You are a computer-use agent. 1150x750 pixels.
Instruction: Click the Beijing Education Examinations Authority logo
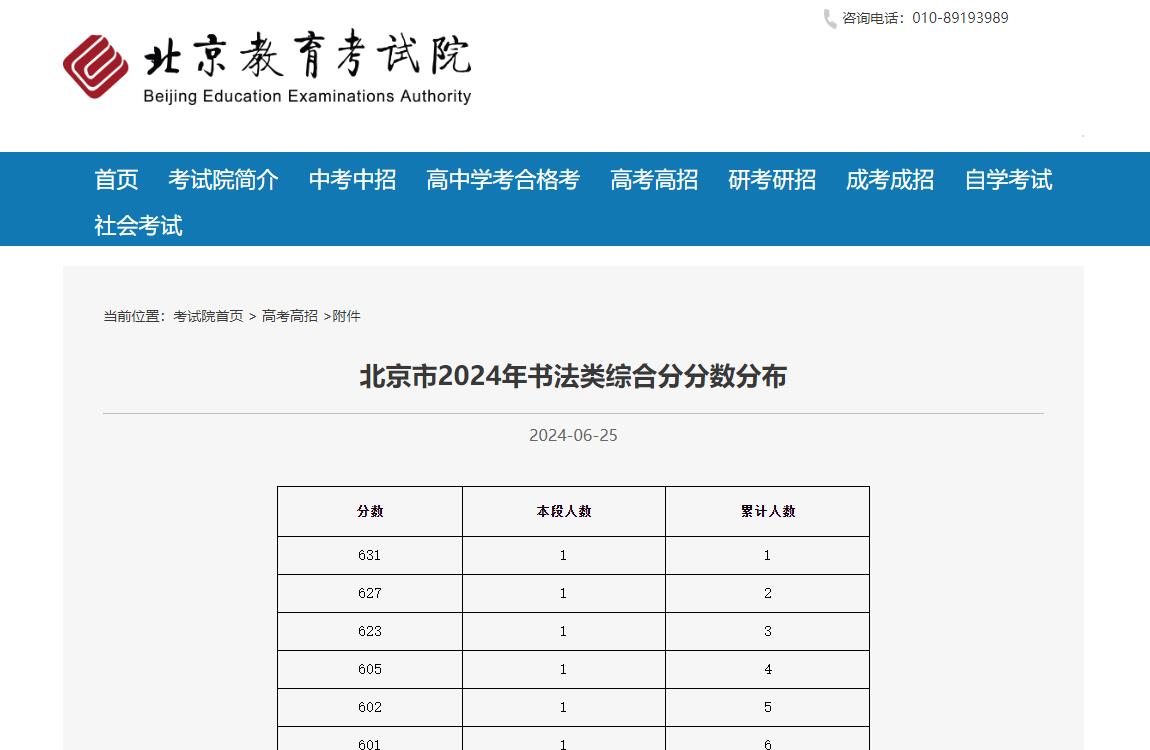point(265,65)
